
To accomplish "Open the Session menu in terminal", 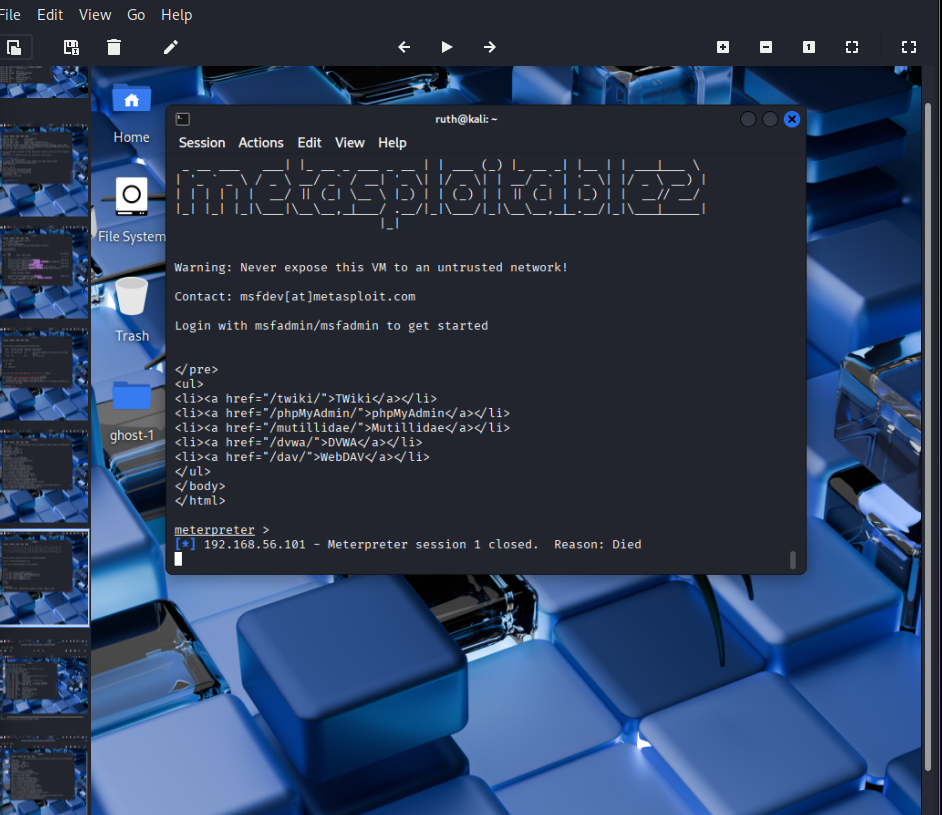I will (202, 142).
